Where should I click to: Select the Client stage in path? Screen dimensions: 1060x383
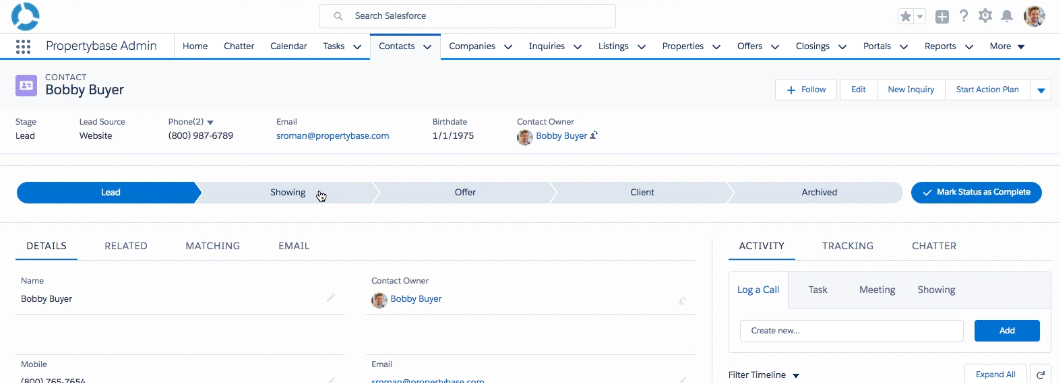tap(642, 193)
